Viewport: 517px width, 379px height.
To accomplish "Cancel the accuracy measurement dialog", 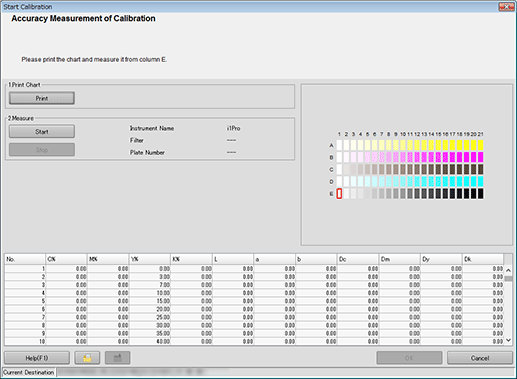I will click(480, 358).
